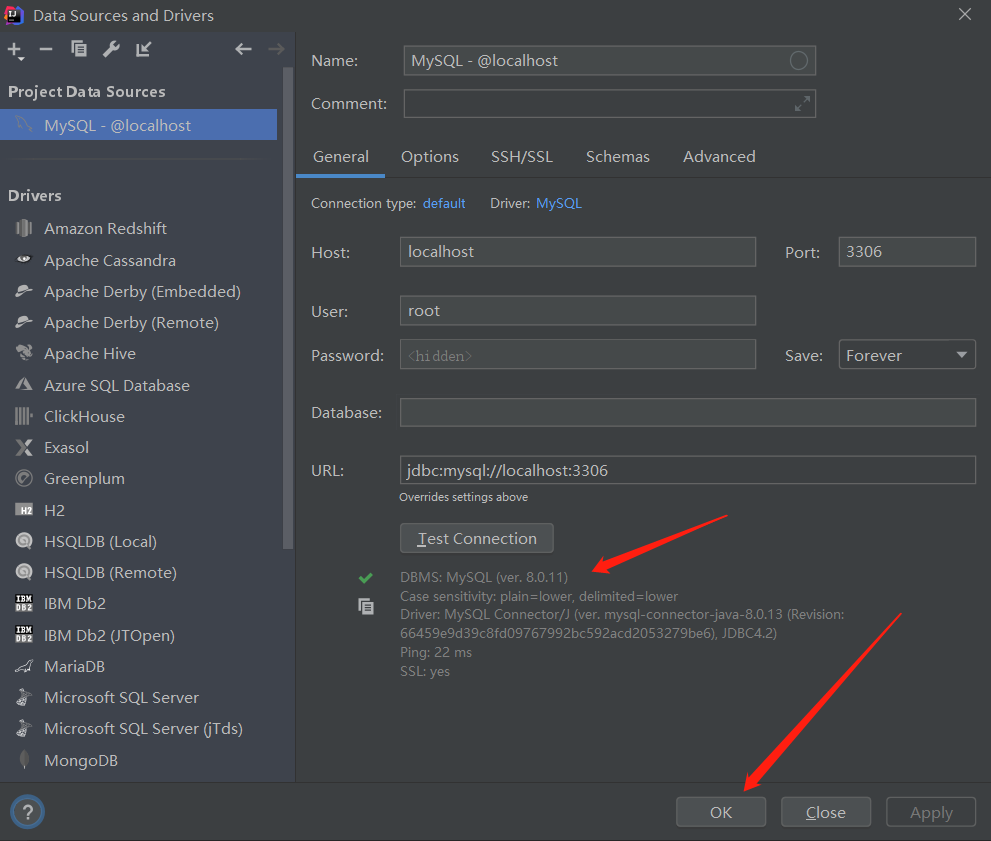Click the URL field with jdbc:mysql address

[x=688, y=470]
